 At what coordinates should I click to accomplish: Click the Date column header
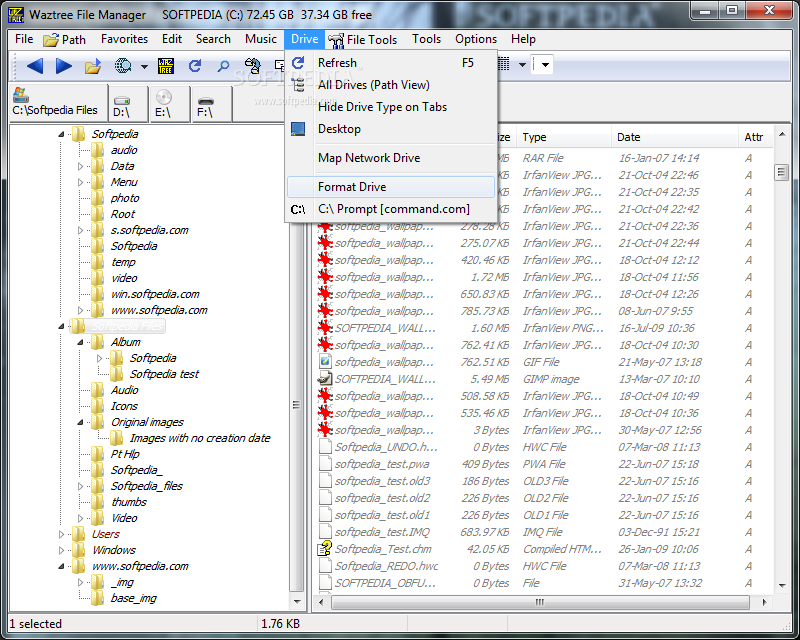pyautogui.click(x=674, y=137)
